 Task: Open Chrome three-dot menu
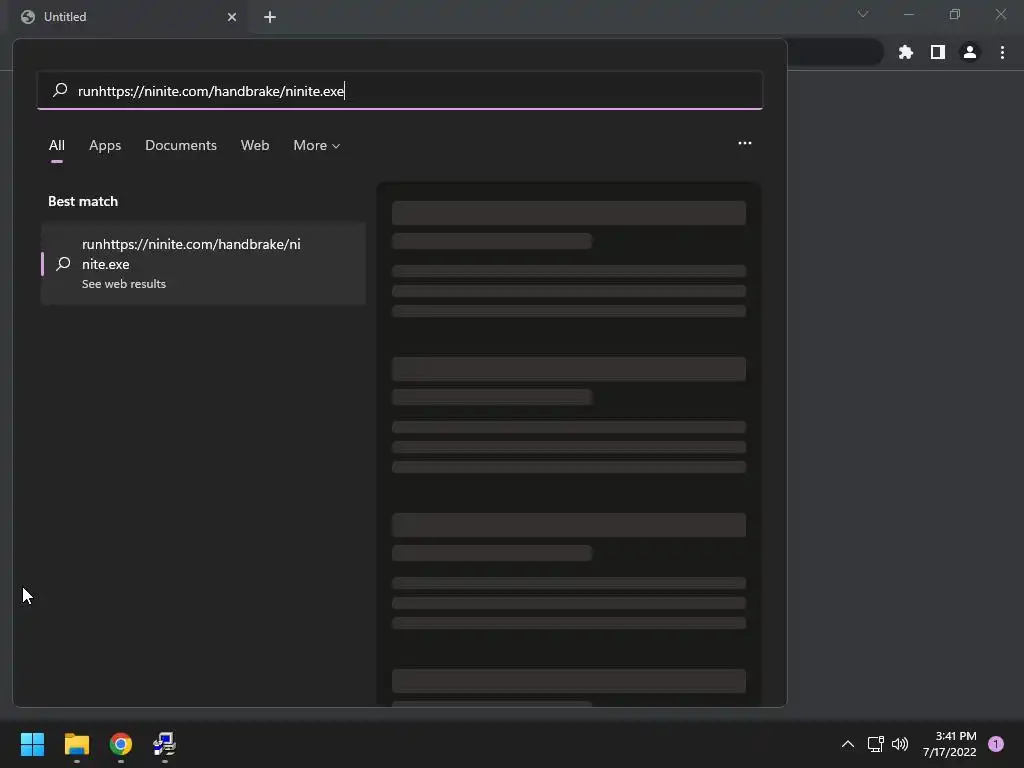pos(1002,52)
